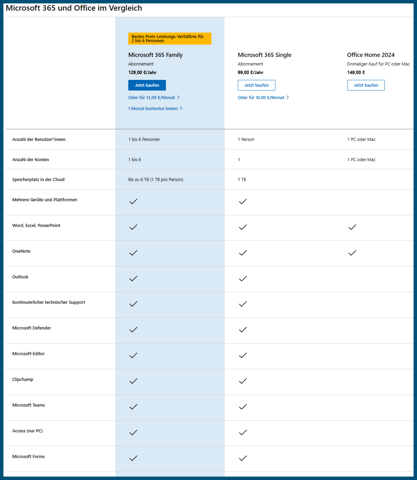Click Family checkmark in Access (nur PC) row

133,432
